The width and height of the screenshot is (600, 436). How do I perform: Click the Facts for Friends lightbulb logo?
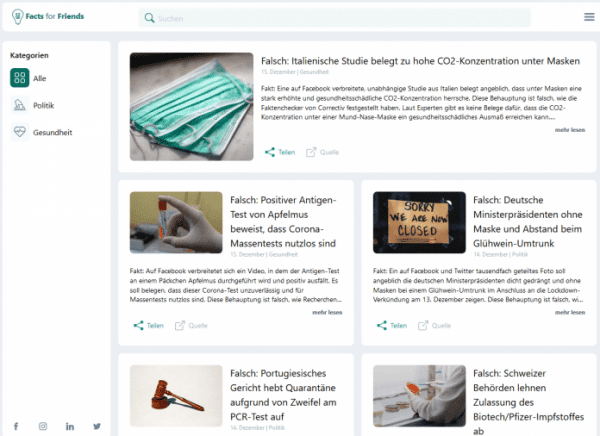coord(18,16)
